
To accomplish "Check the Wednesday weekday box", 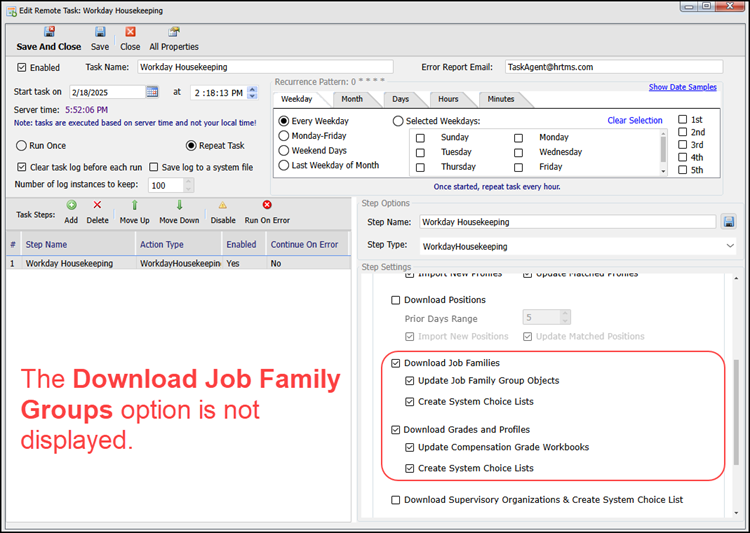I will 518,153.
